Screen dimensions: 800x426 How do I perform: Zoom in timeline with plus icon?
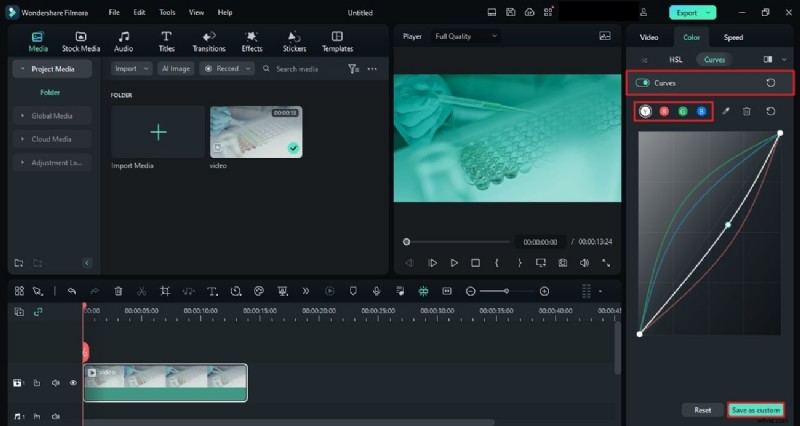(x=544, y=291)
